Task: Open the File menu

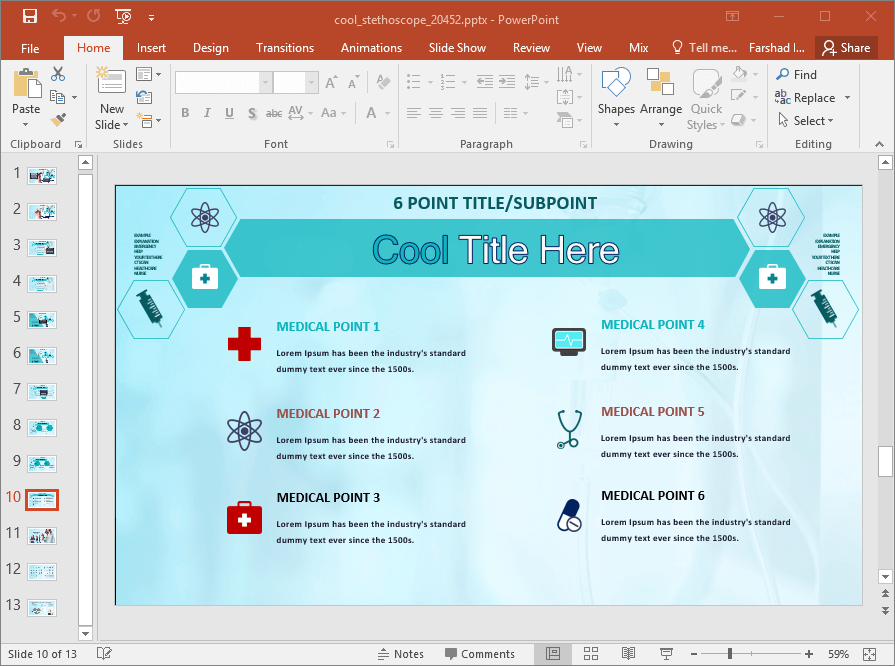Action: pos(30,48)
